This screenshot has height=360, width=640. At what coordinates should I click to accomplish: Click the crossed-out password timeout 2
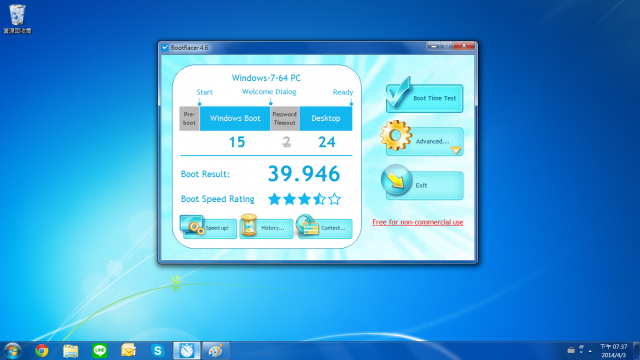tap(287, 142)
